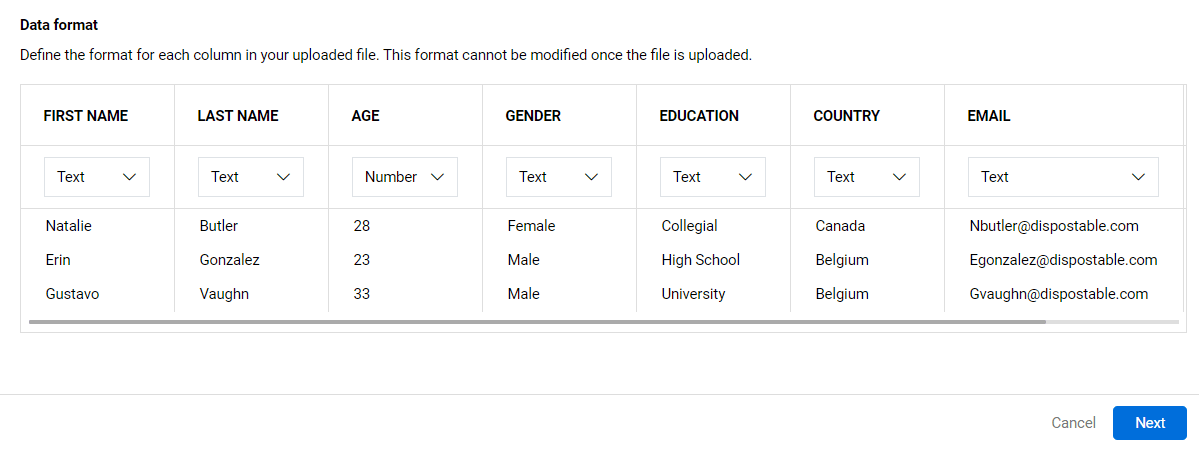The width and height of the screenshot is (1199, 452).
Task: Select the Collegial education cell
Action: point(690,226)
